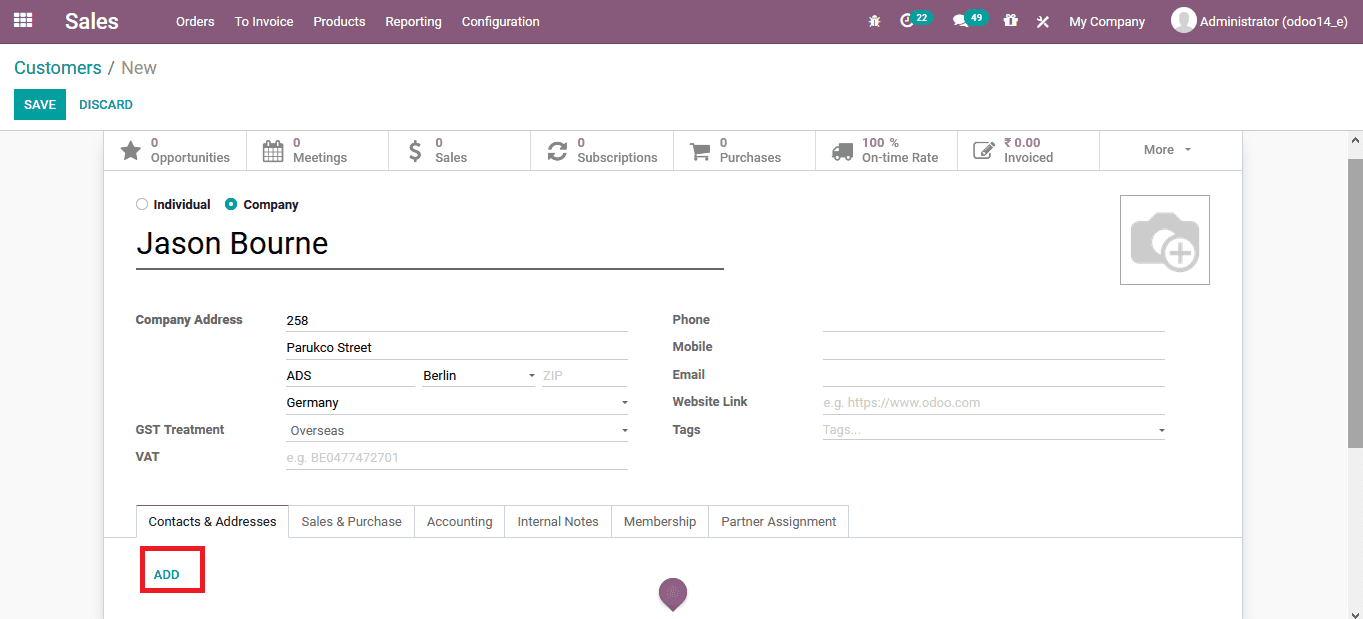Switch to Internal Notes tab
This screenshot has width=1363, height=619.
coord(558,522)
